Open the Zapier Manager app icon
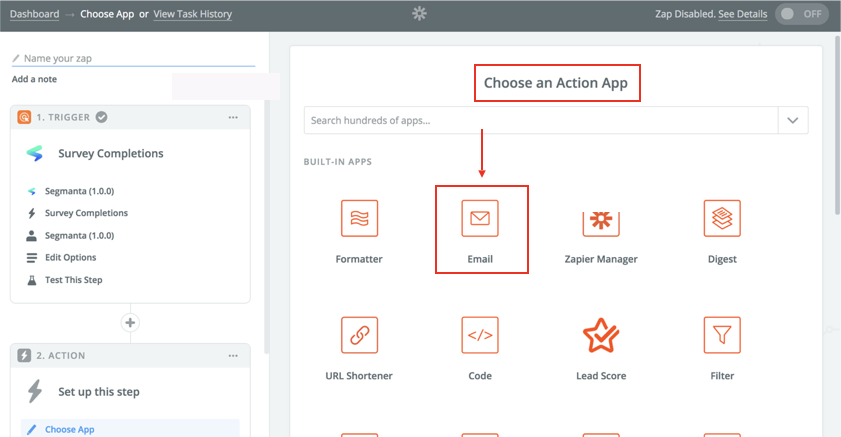The image size is (841, 437). 601,223
